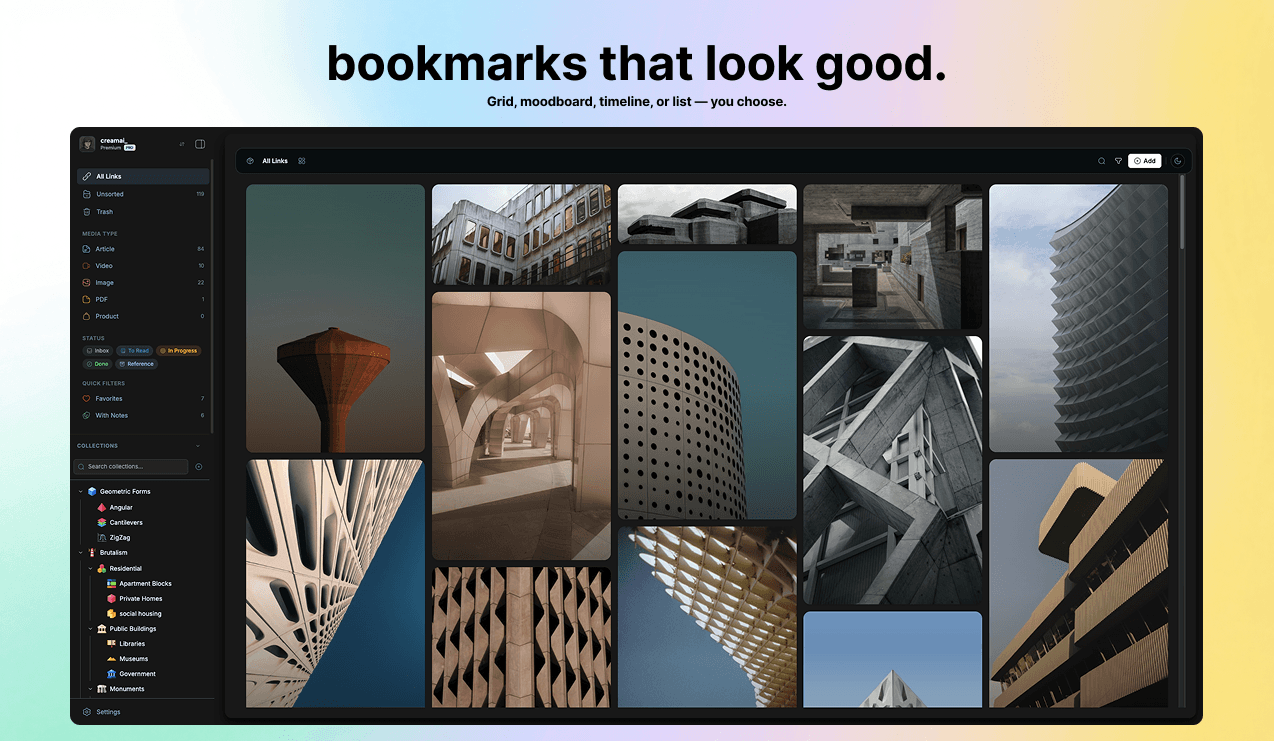1274x741 pixels.
Task: Collapse the Residential collection tree
Action: (91, 567)
